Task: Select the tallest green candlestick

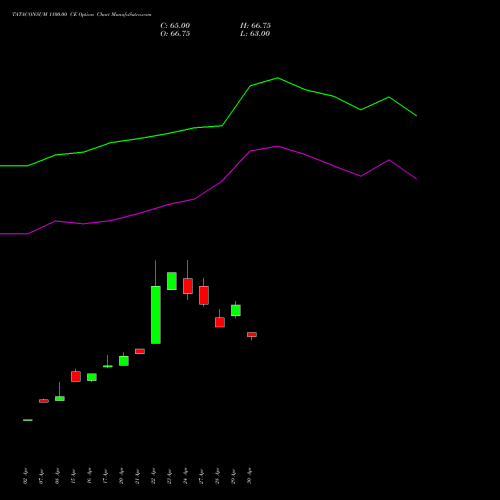Action: click(x=156, y=315)
